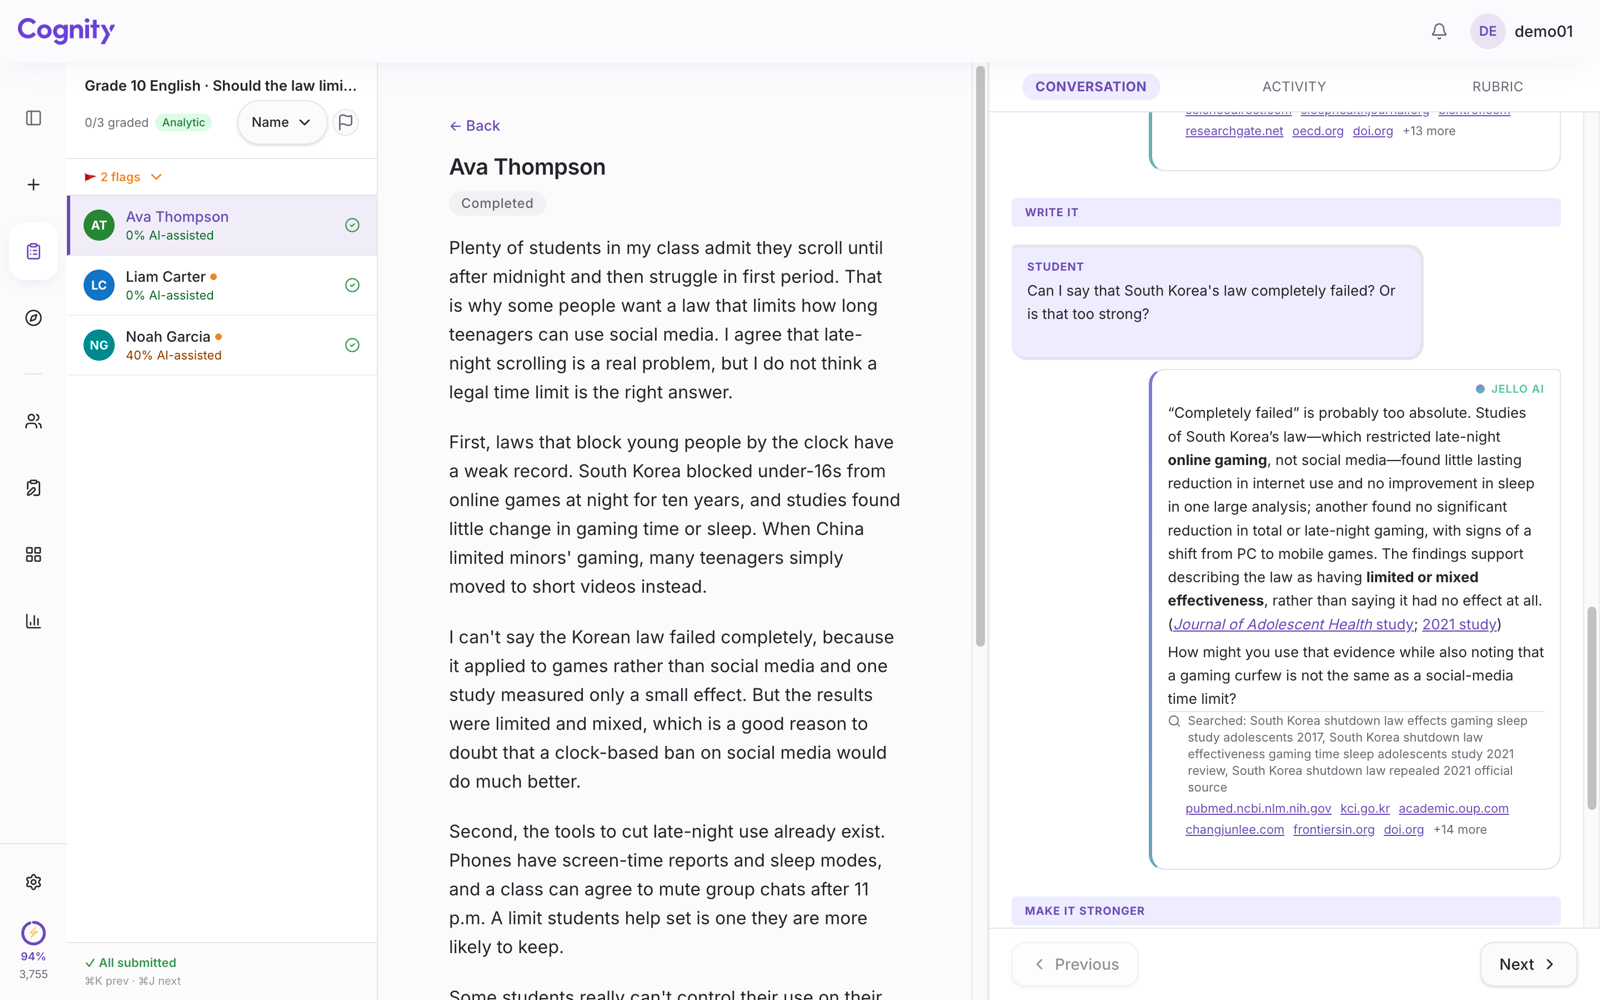Click the Analytic rubric badge
Viewport: 1600px width, 1000px height.
184,122
